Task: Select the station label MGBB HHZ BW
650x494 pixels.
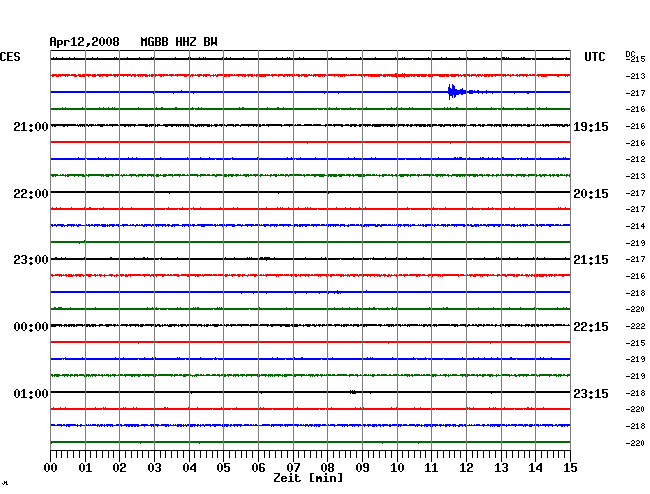Action: pyautogui.click(x=179, y=42)
